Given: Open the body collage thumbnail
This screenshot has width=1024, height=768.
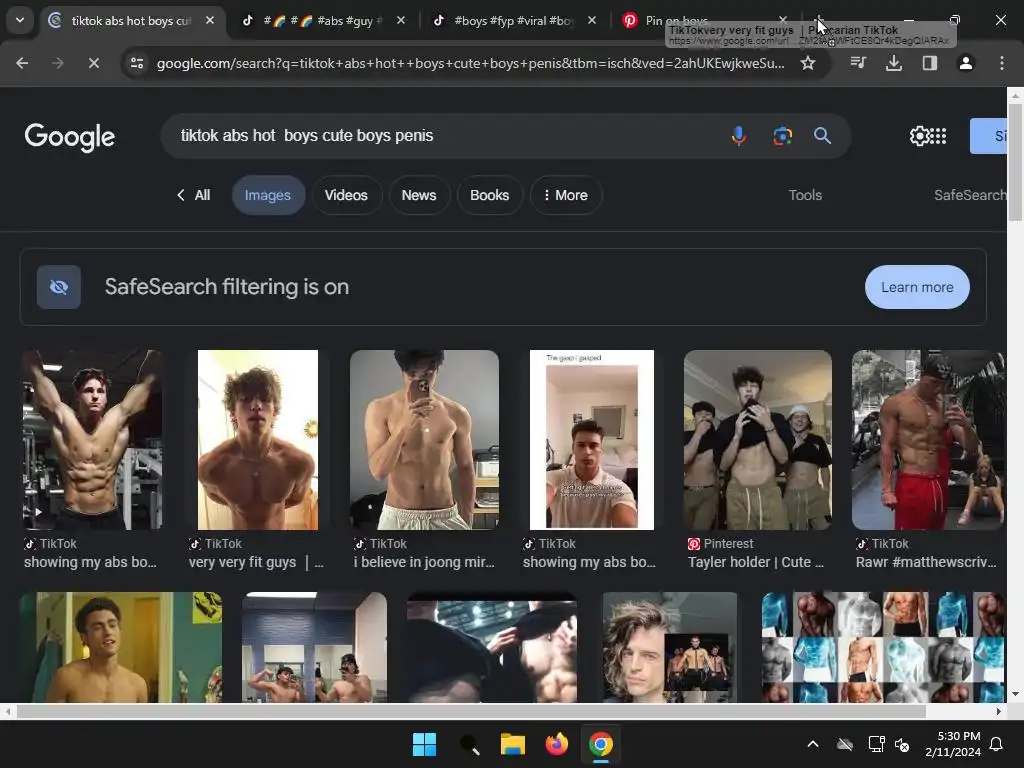Looking at the screenshot, I should (883, 647).
